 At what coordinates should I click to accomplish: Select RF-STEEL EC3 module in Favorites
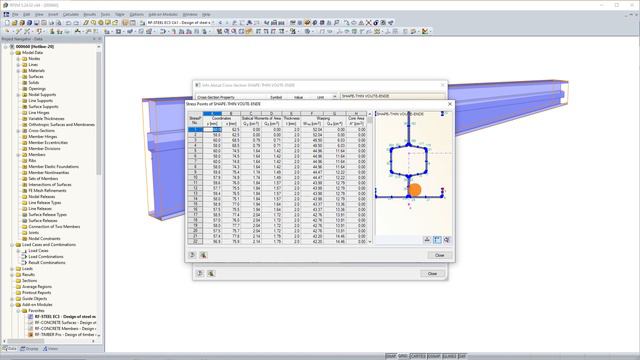click(x=65, y=317)
